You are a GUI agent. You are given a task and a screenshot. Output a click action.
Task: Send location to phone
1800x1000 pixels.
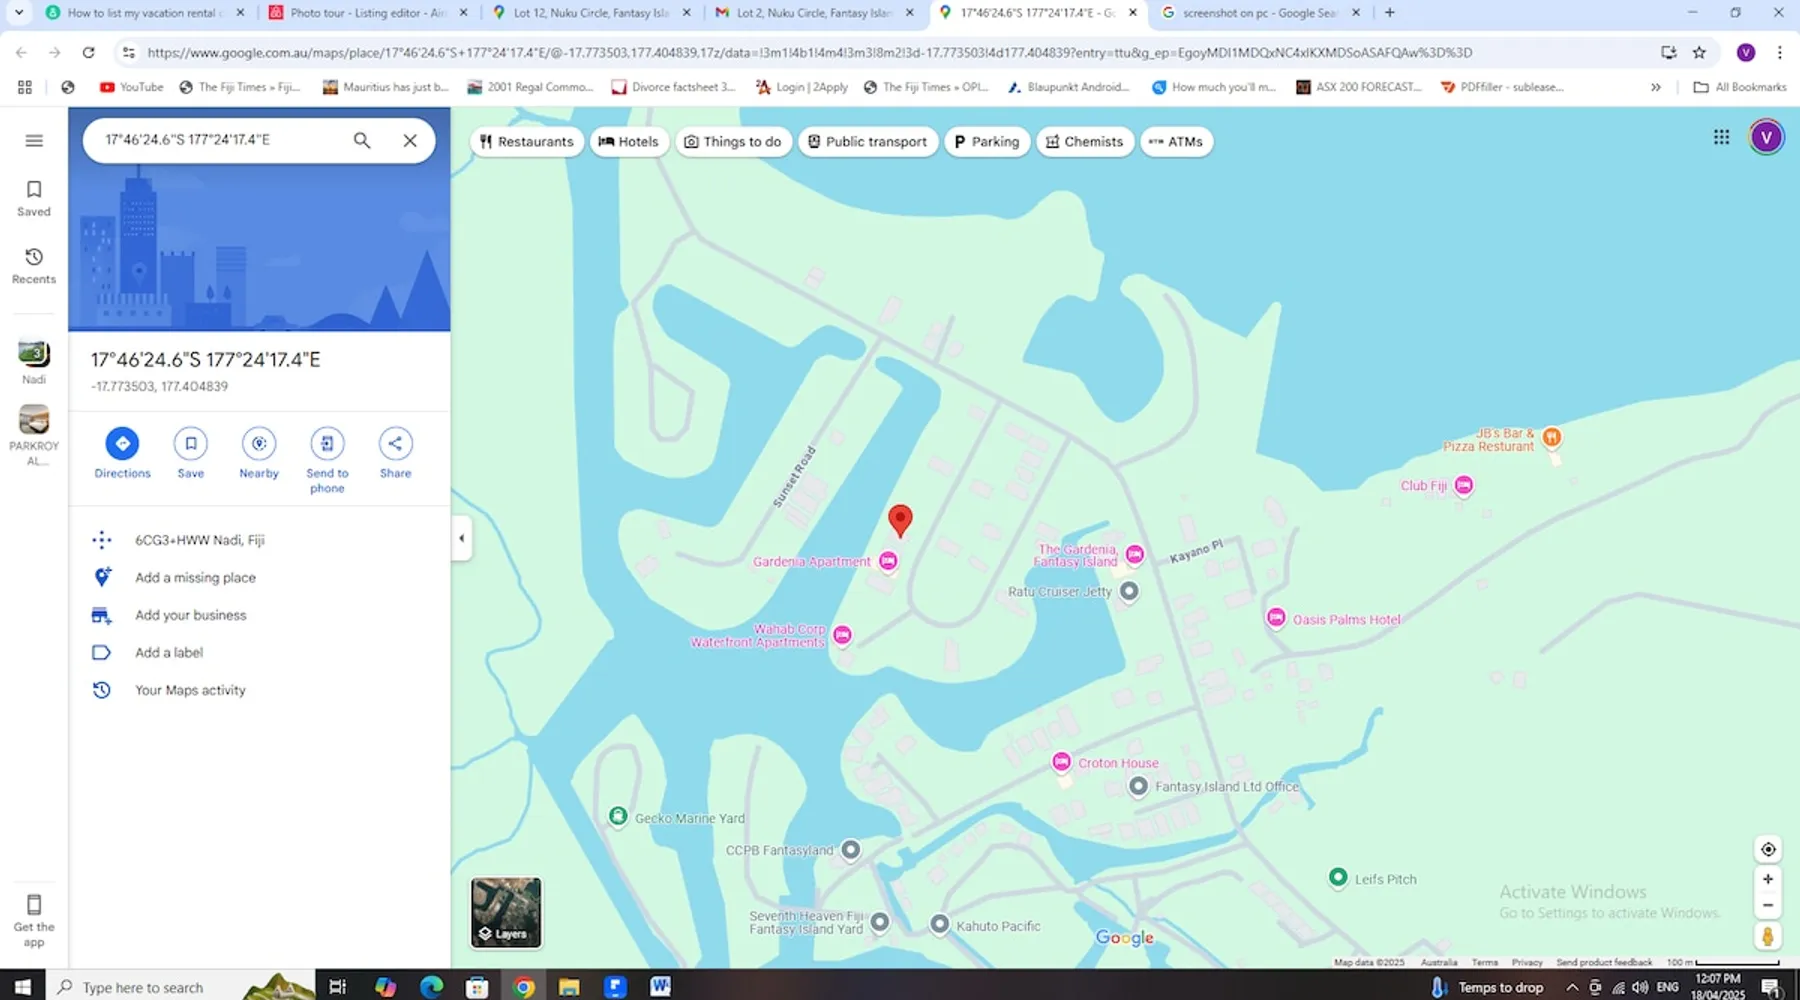(x=327, y=444)
